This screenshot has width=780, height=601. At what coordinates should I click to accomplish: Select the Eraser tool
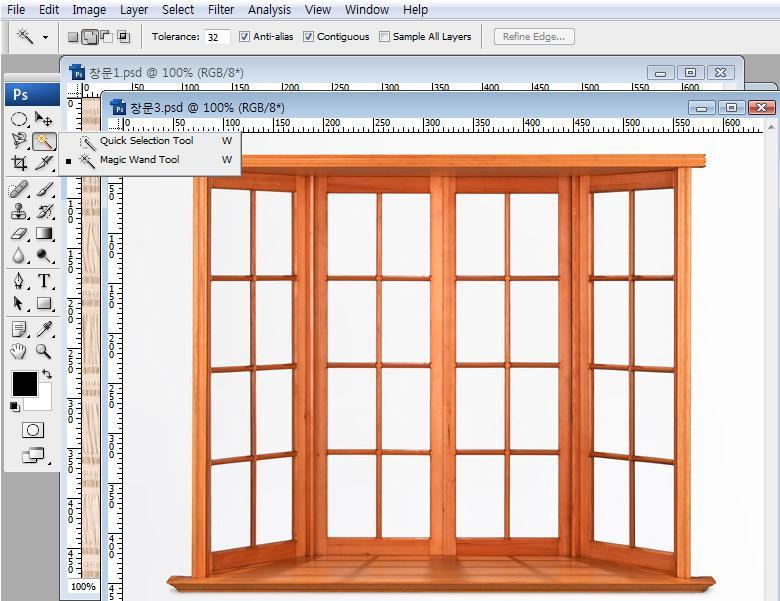tap(19, 234)
